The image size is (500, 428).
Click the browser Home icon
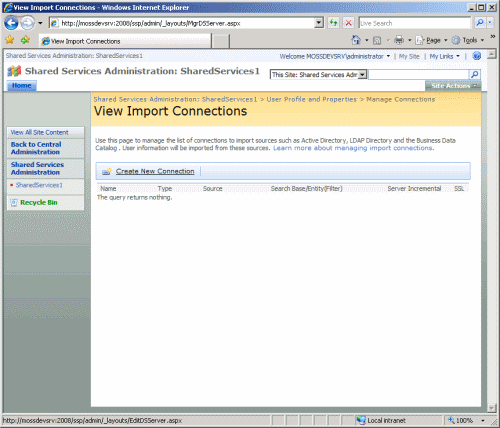(x=356, y=40)
